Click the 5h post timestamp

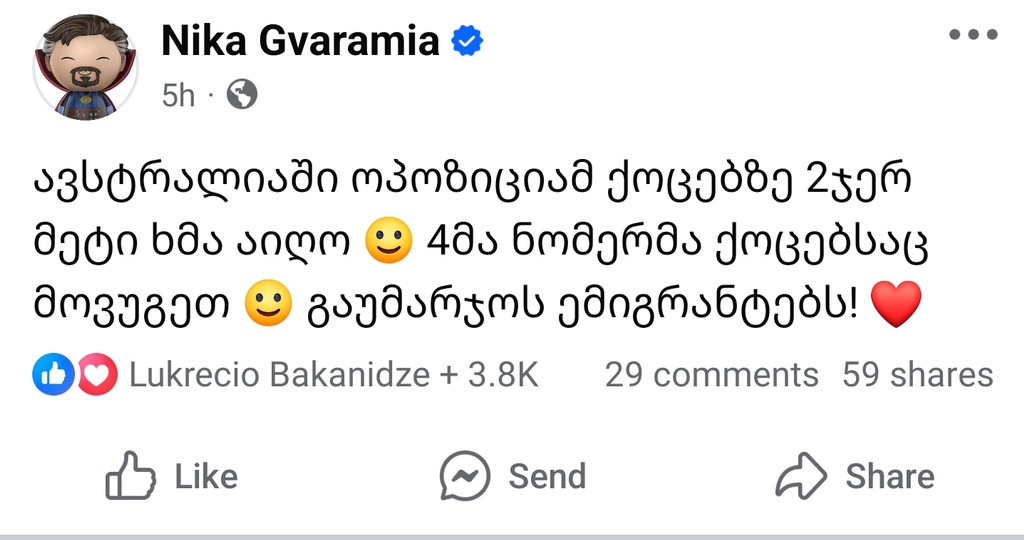tap(178, 95)
